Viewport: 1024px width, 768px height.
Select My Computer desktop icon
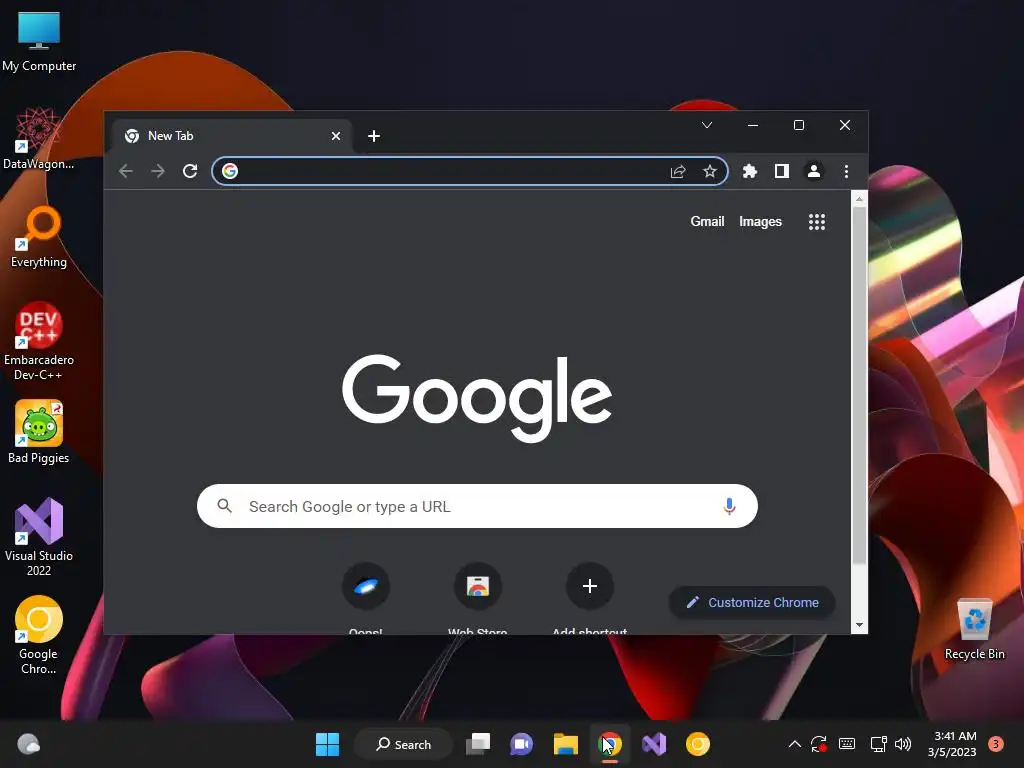(x=39, y=41)
